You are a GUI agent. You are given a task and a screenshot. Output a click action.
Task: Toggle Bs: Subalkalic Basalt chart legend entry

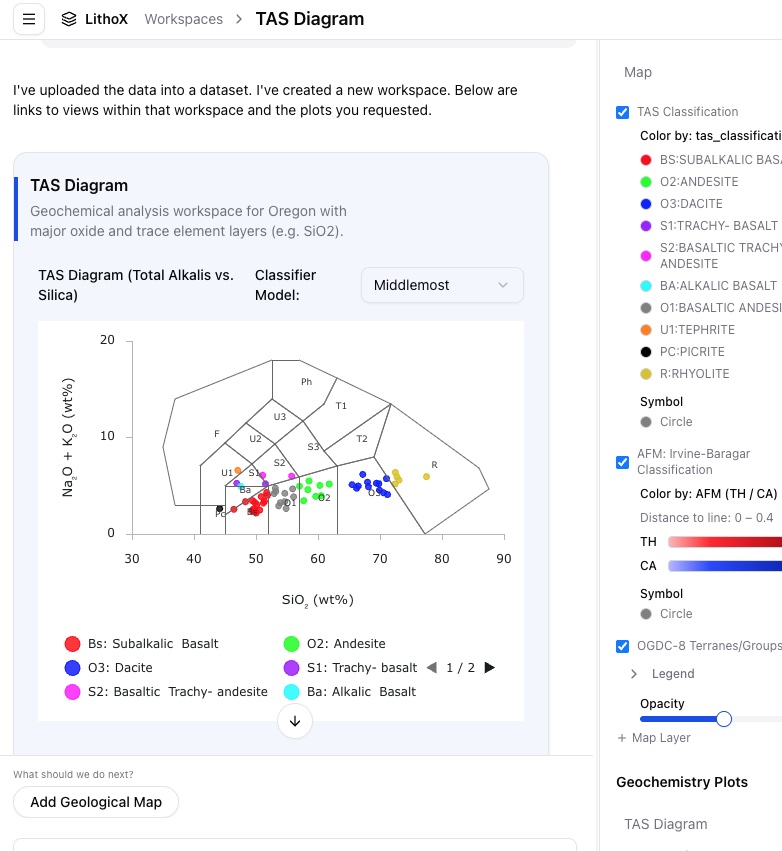(141, 644)
